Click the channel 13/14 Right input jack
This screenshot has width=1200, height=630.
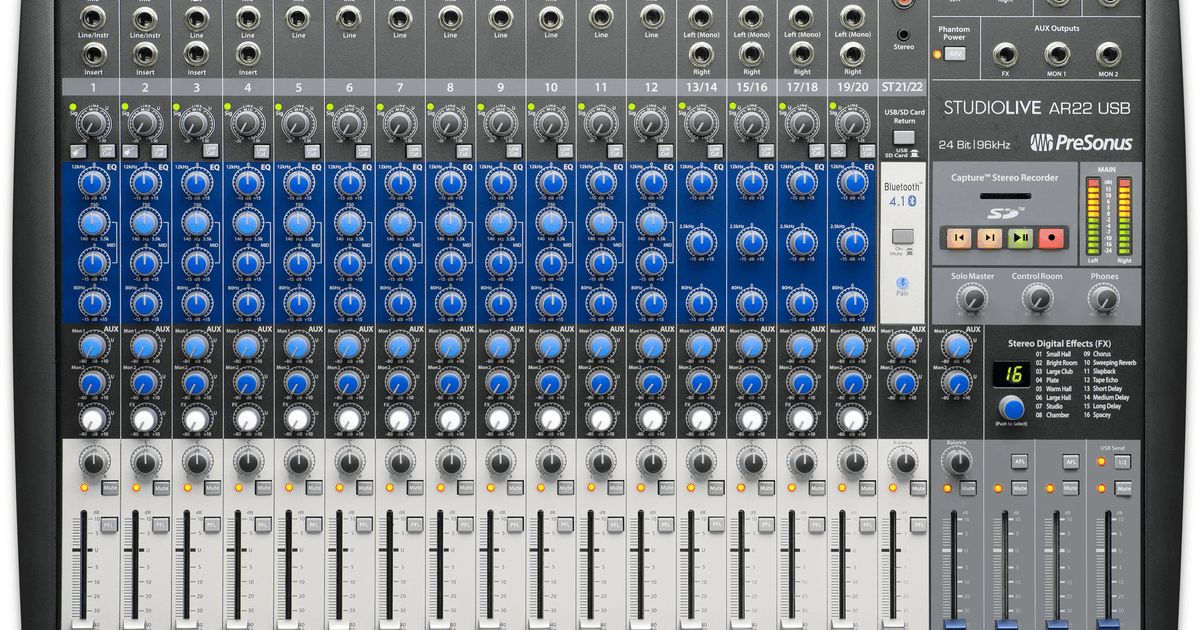click(701, 54)
